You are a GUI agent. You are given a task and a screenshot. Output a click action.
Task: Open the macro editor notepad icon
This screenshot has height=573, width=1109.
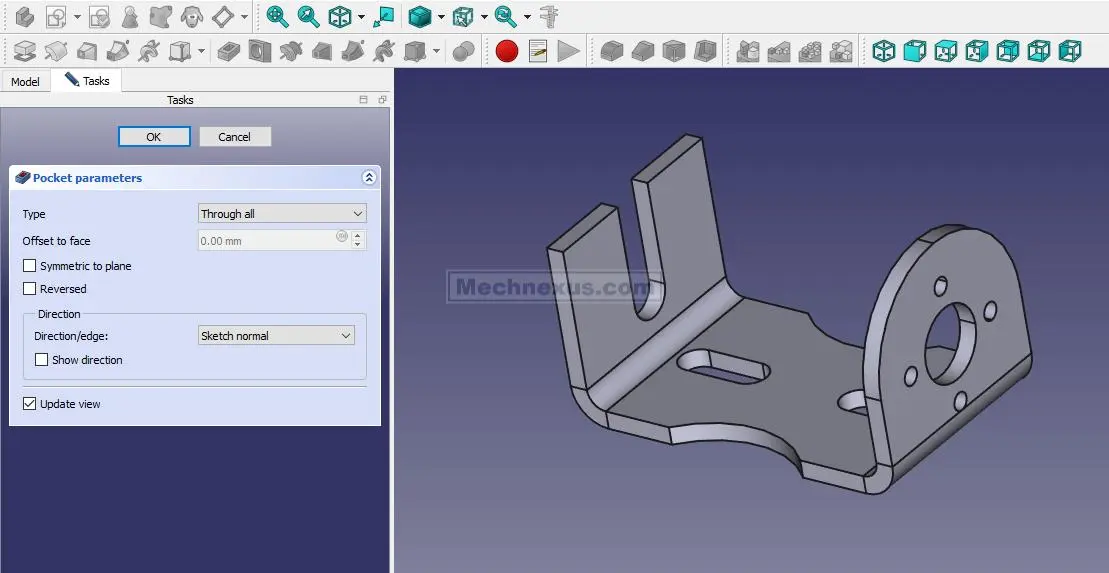[538, 51]
